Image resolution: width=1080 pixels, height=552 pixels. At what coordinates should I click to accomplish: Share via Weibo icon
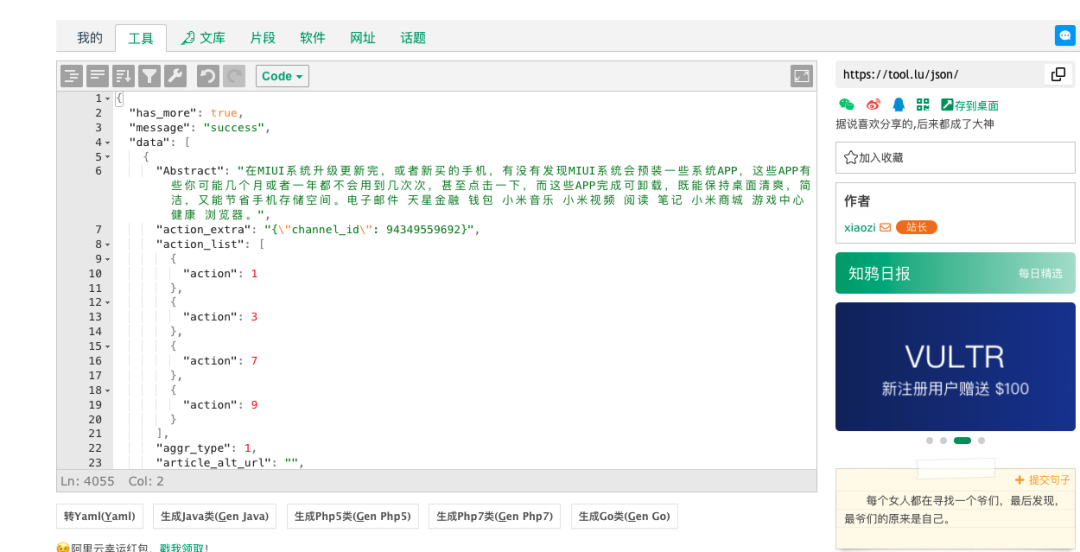coord(873,105)
